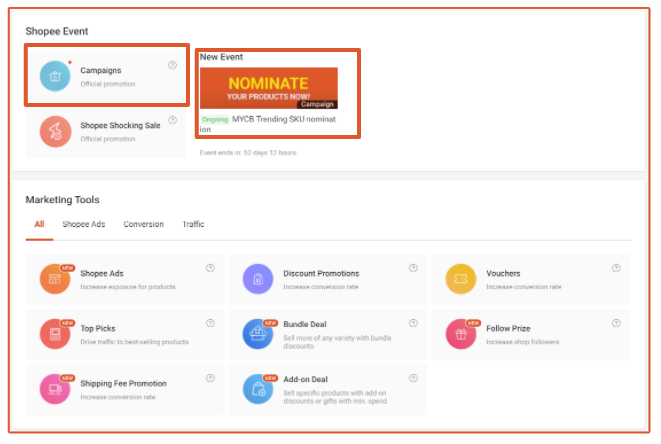This screenshot has height=444, width=661.
Task: Show help tooltip for Discount Promotions
Action: point(413,268)
